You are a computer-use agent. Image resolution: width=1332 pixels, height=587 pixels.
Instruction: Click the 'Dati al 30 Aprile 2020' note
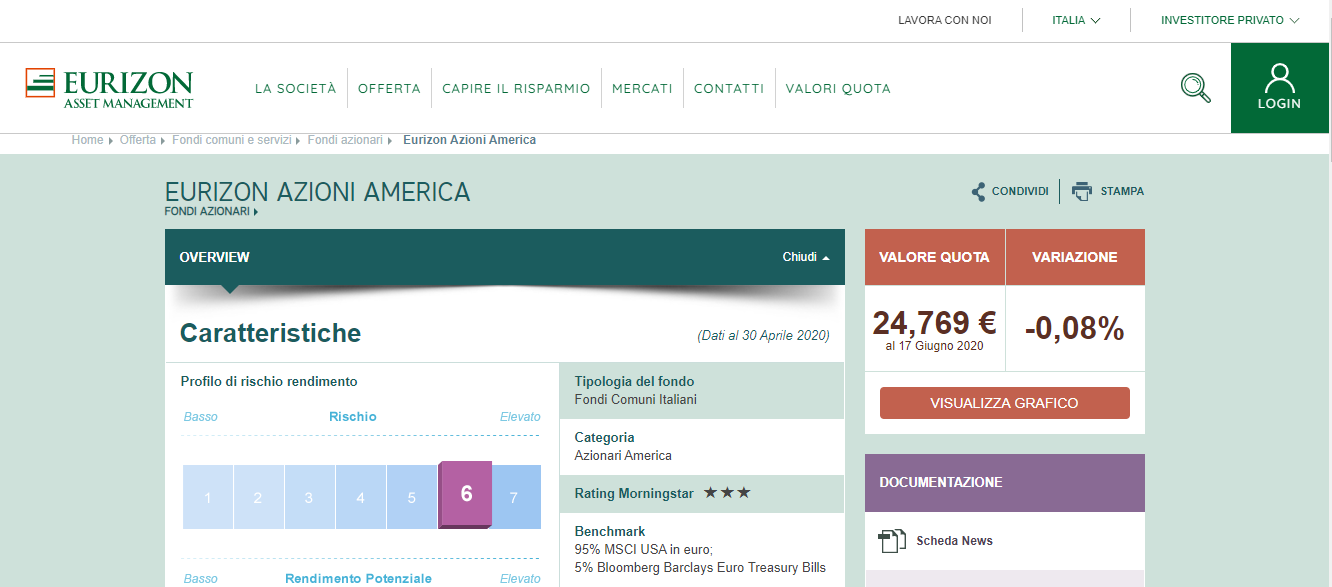(764, 336)
